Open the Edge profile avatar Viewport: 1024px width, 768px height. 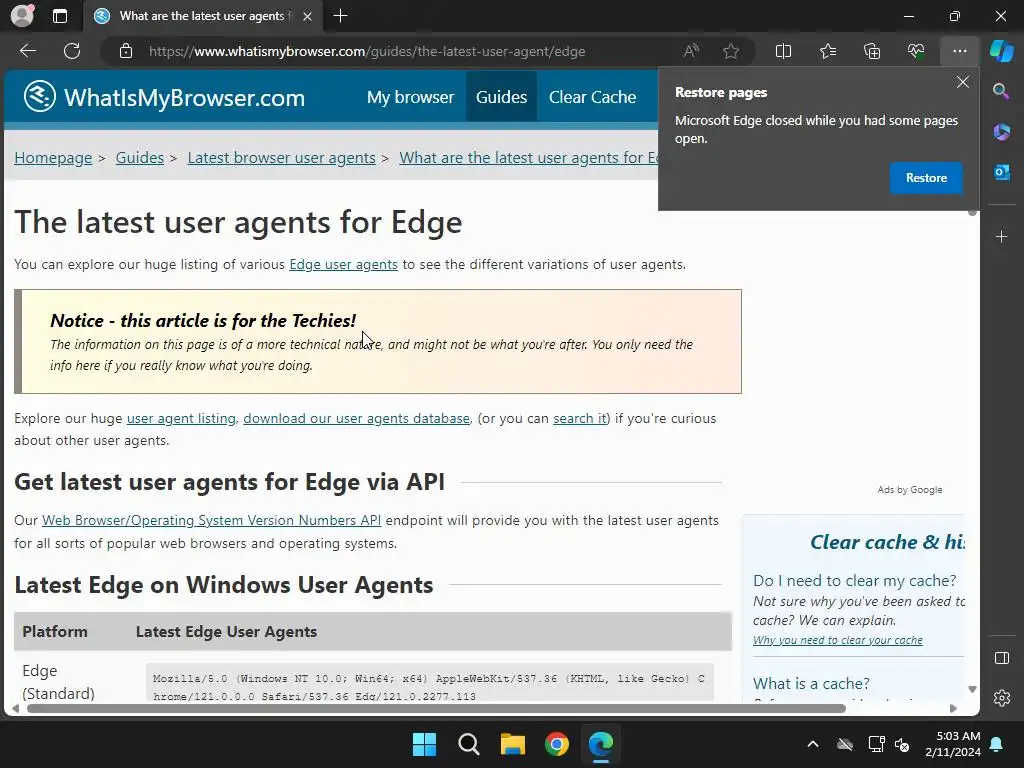coord(22,16)
